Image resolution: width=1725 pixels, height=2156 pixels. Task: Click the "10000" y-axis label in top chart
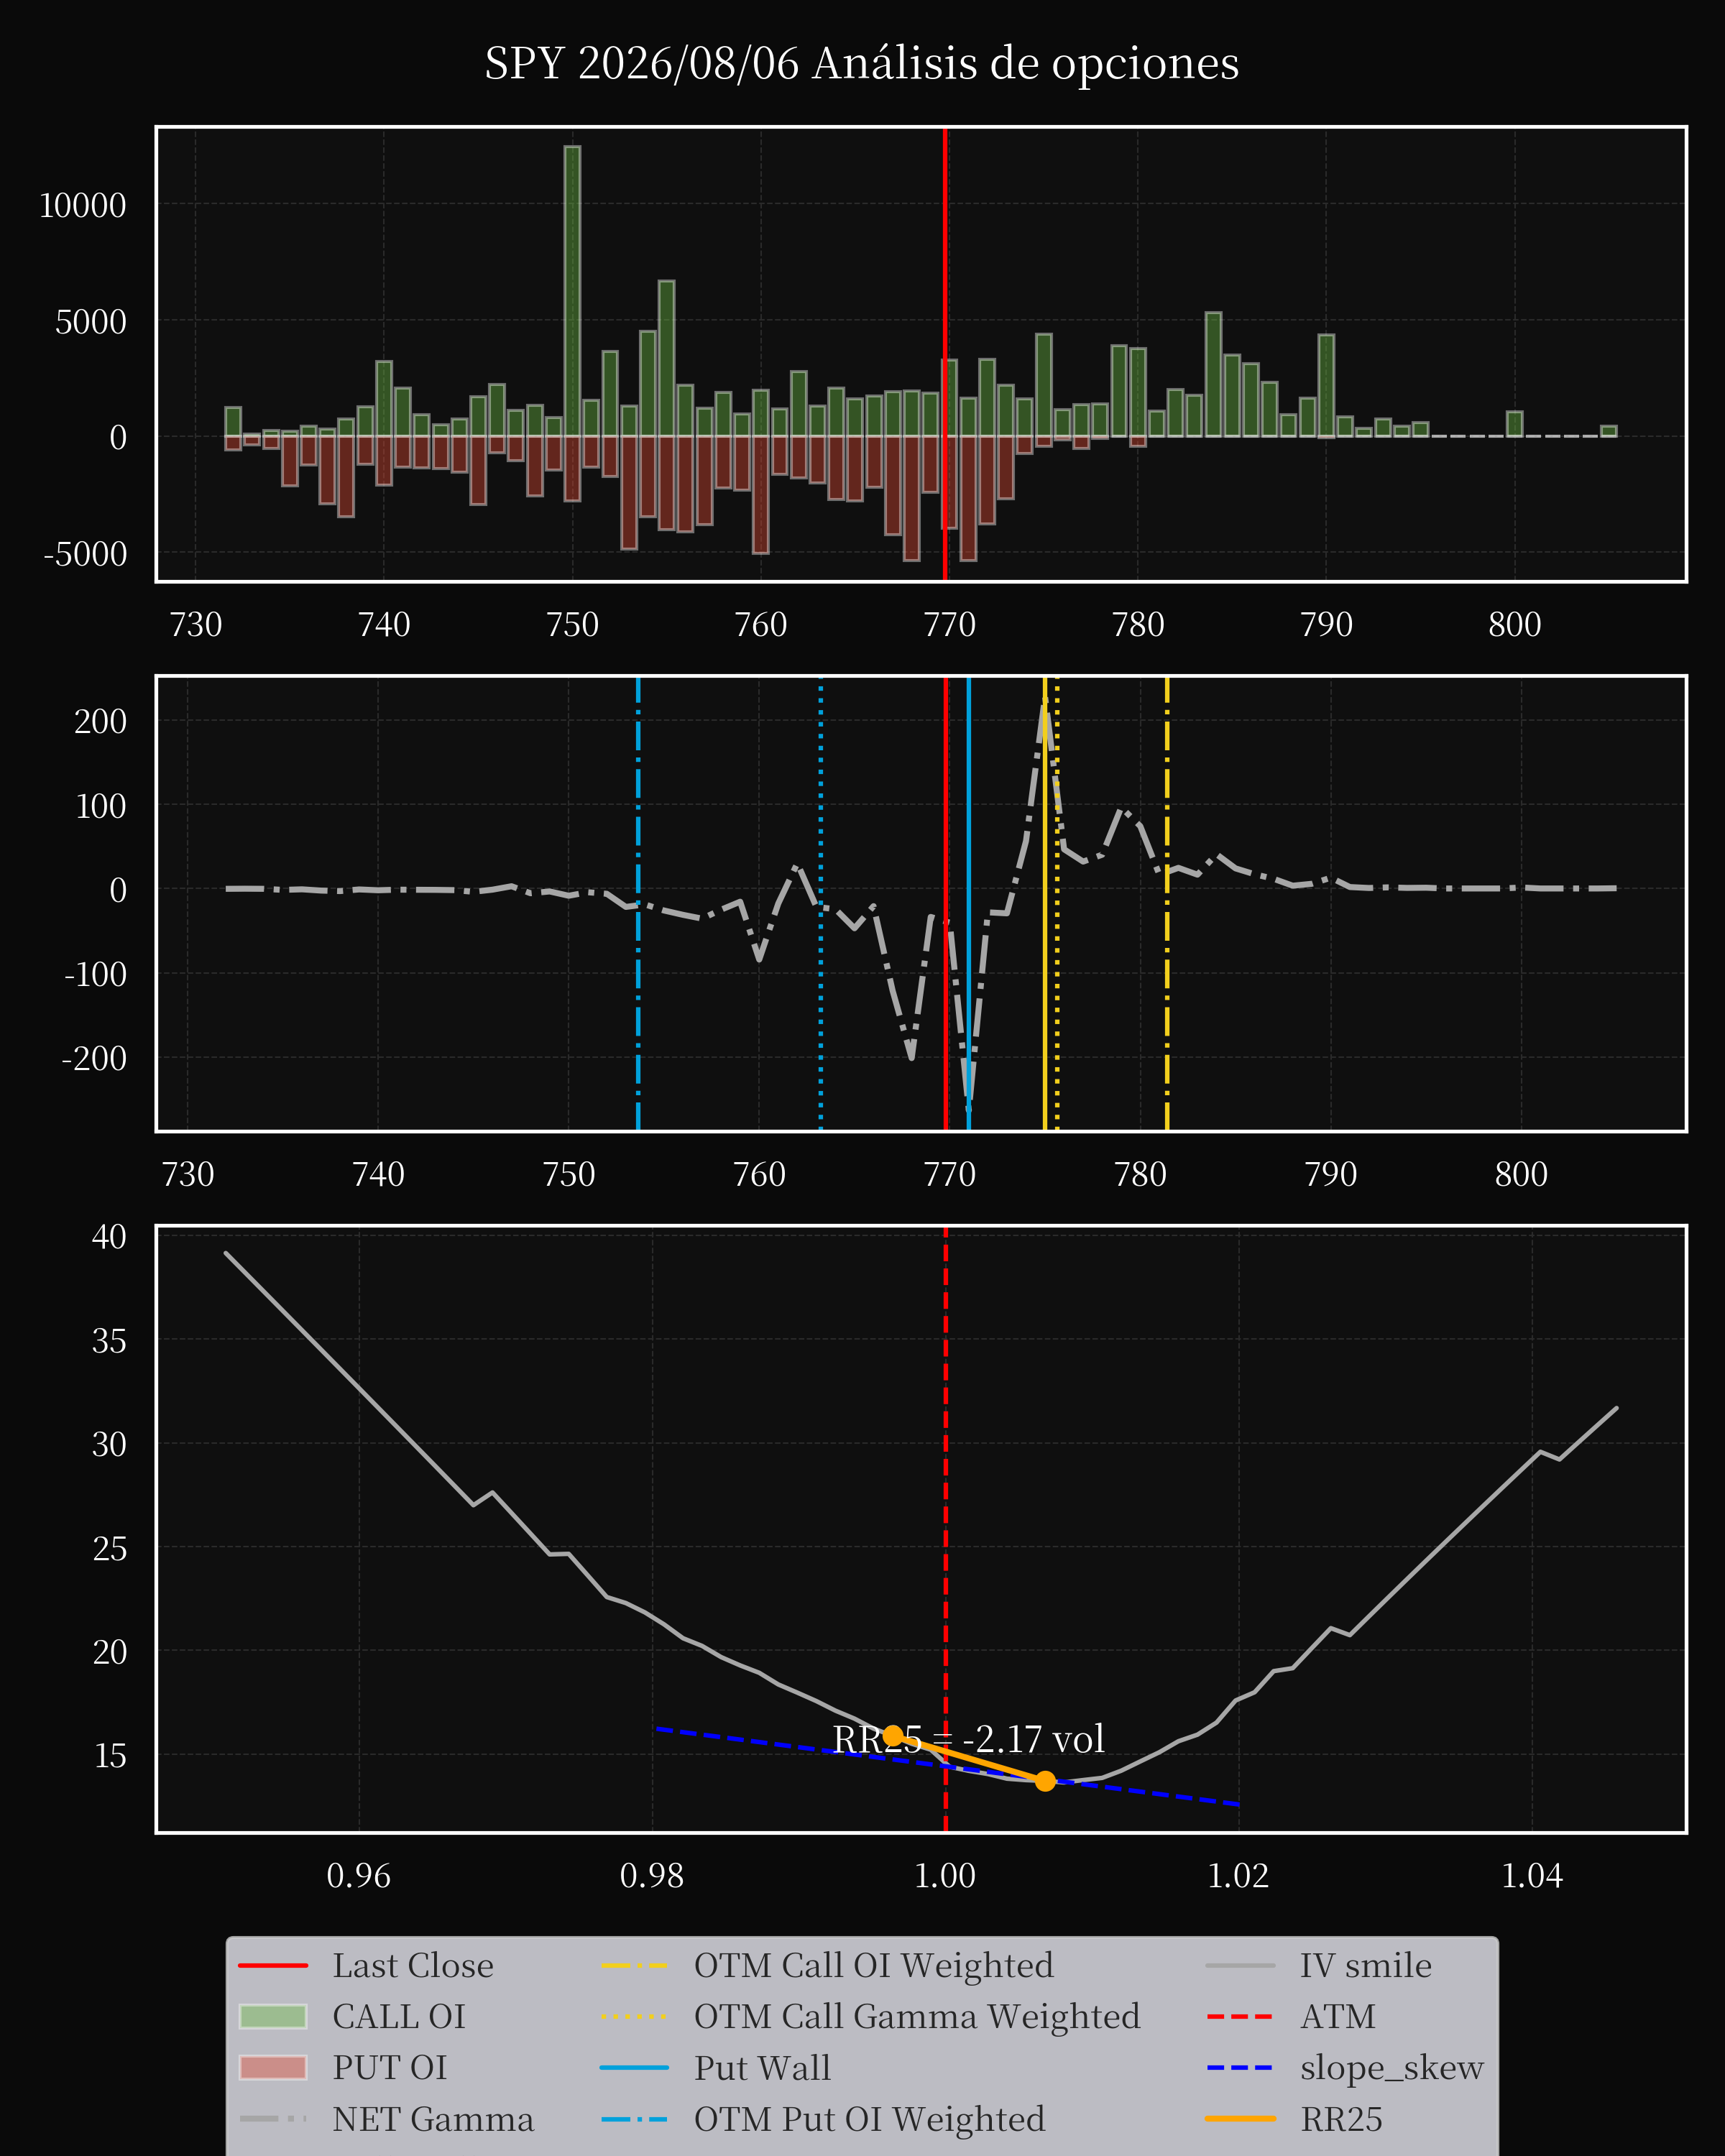click(83, 206)
